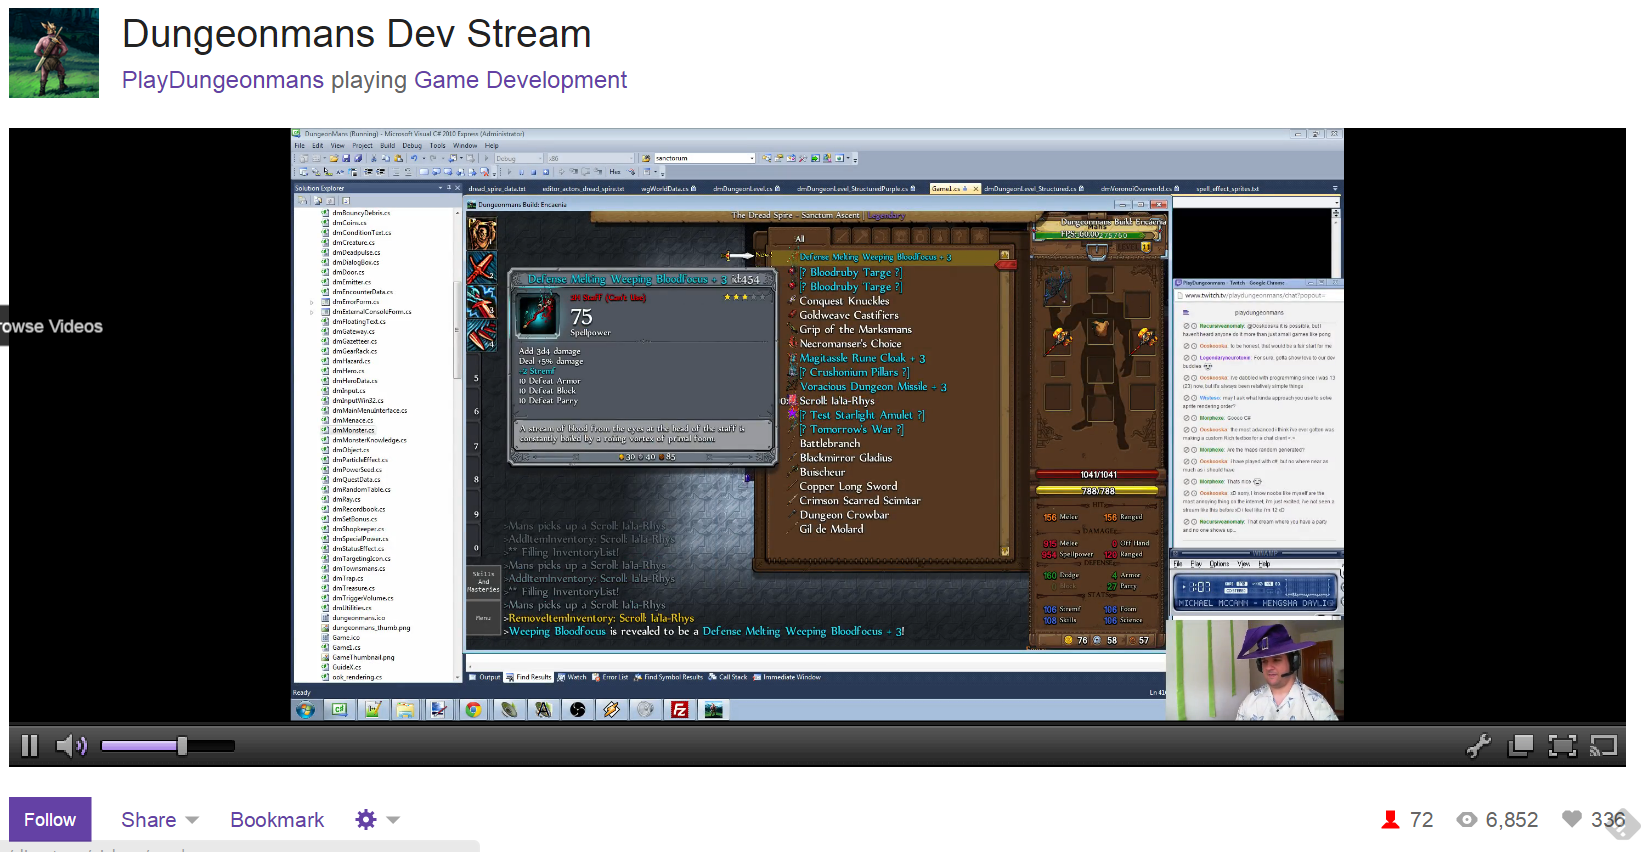This screenshot has width=1648, height=852.
Task: Open Skills And Masteries in the game
Action: click(x=483, y=581)
